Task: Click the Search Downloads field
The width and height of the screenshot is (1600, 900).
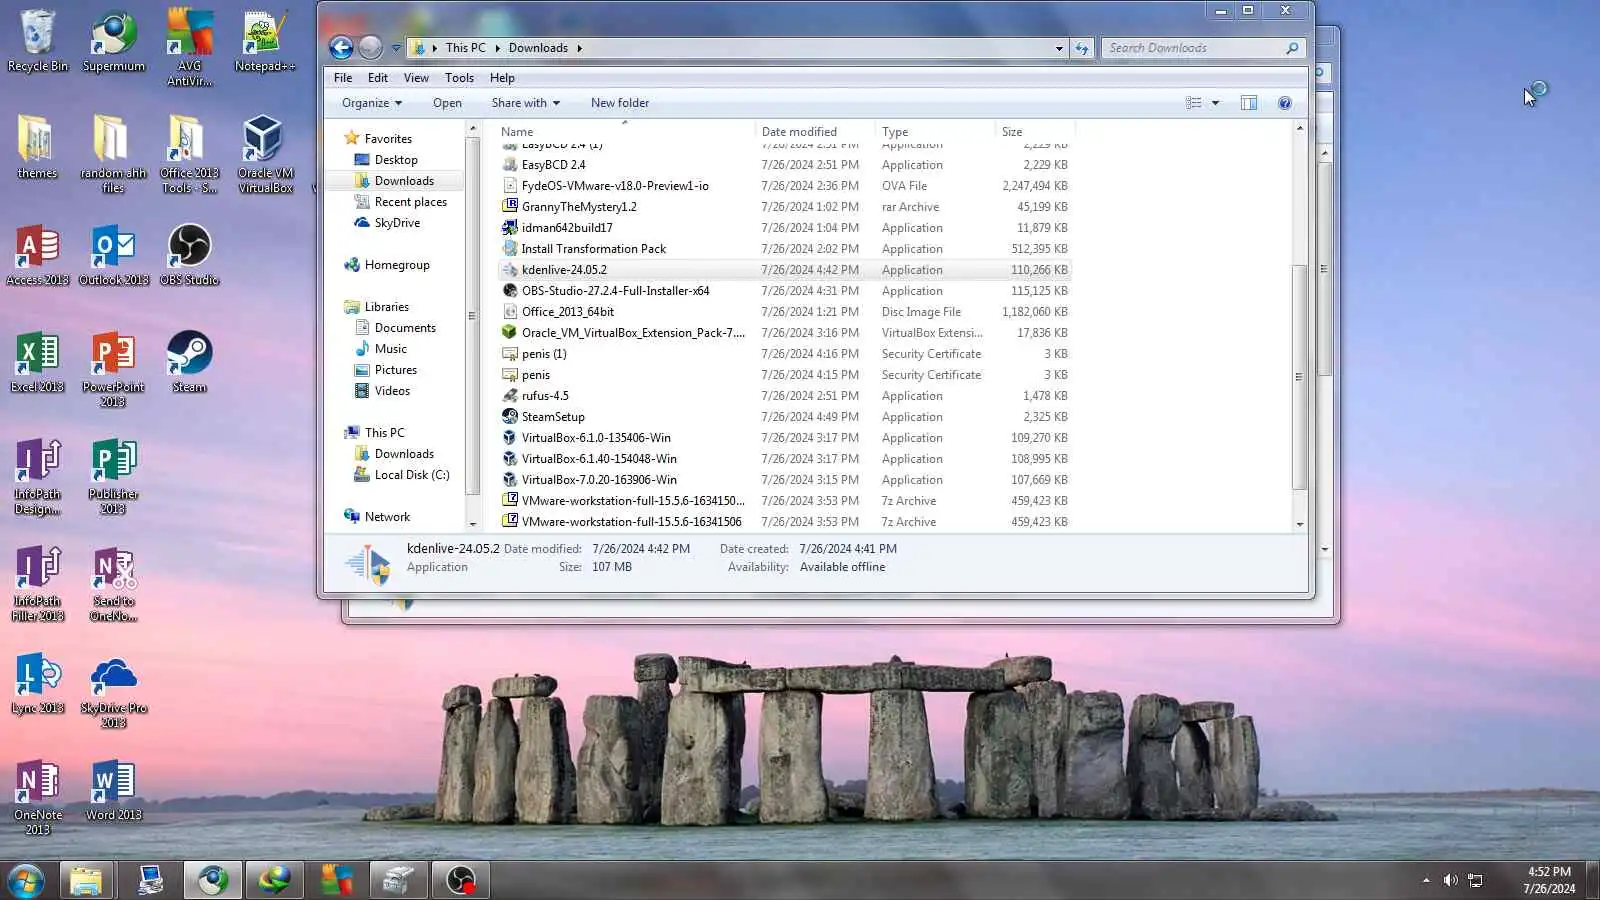Action: tap(1203, 48)
